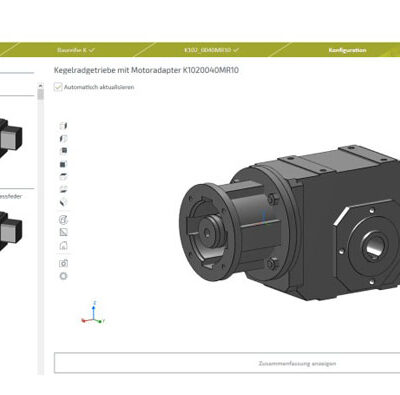Choose the isometric view cube icon

point(63,202)
